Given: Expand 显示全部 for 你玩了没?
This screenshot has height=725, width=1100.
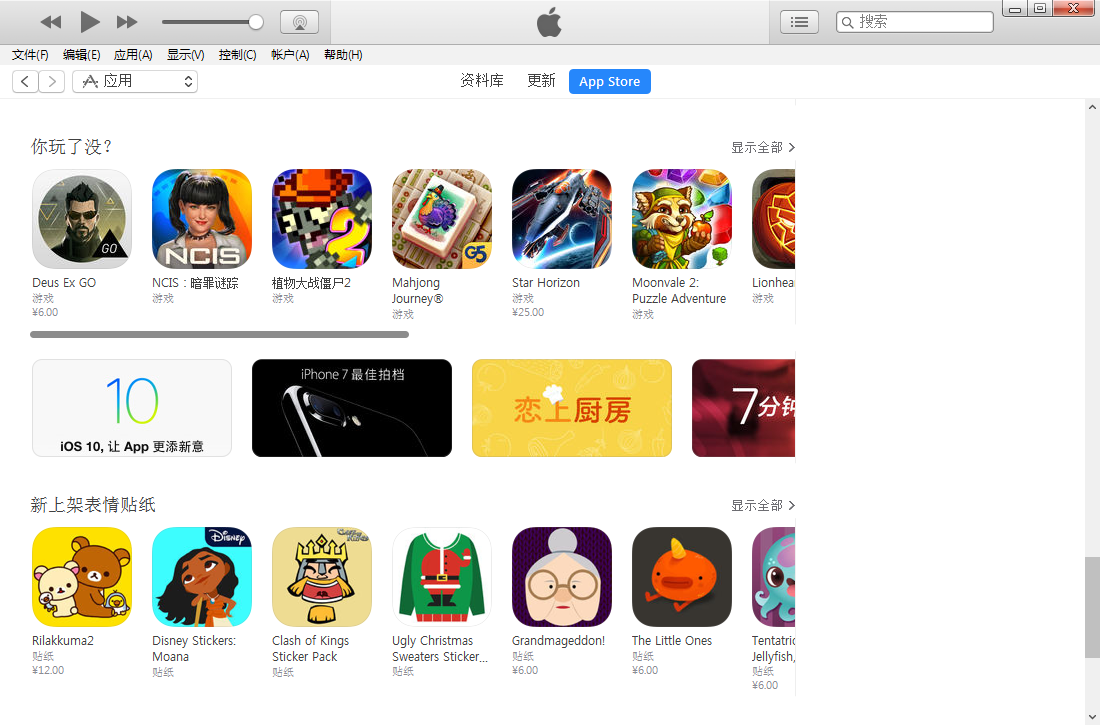Looking at the screenshot, I should 763,147.
